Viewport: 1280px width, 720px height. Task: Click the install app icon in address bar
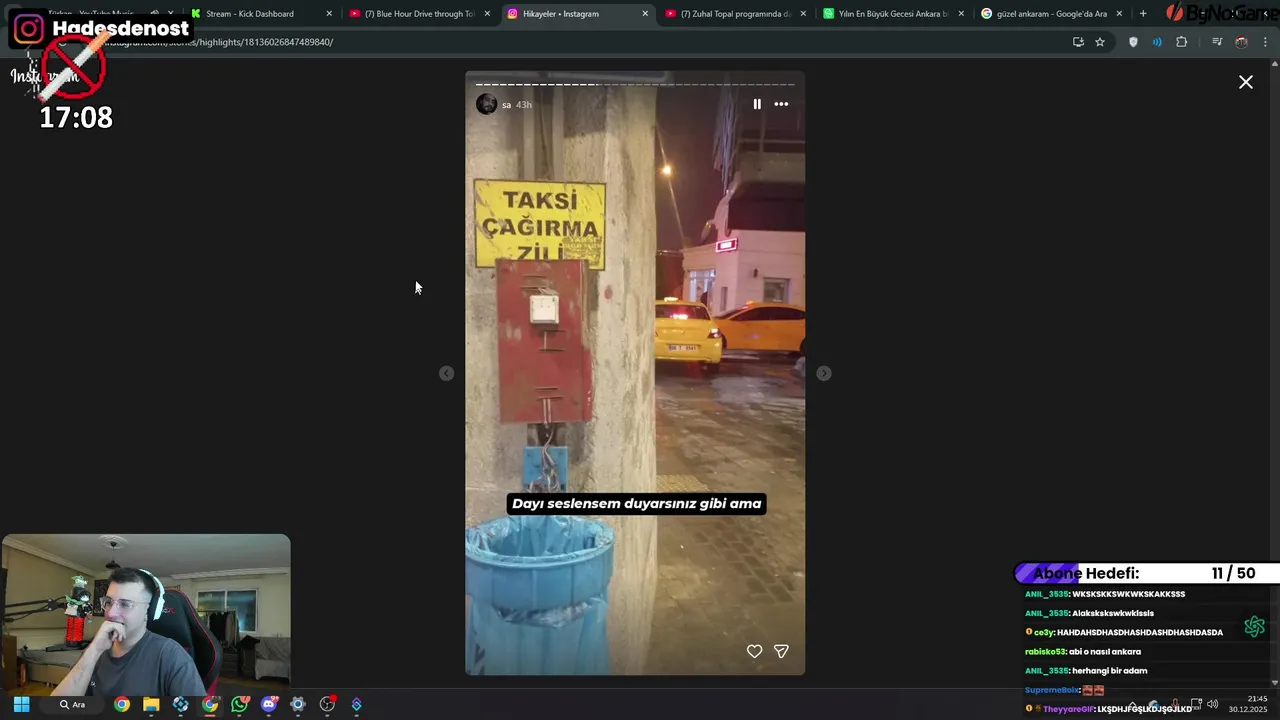pos(1078,42)
